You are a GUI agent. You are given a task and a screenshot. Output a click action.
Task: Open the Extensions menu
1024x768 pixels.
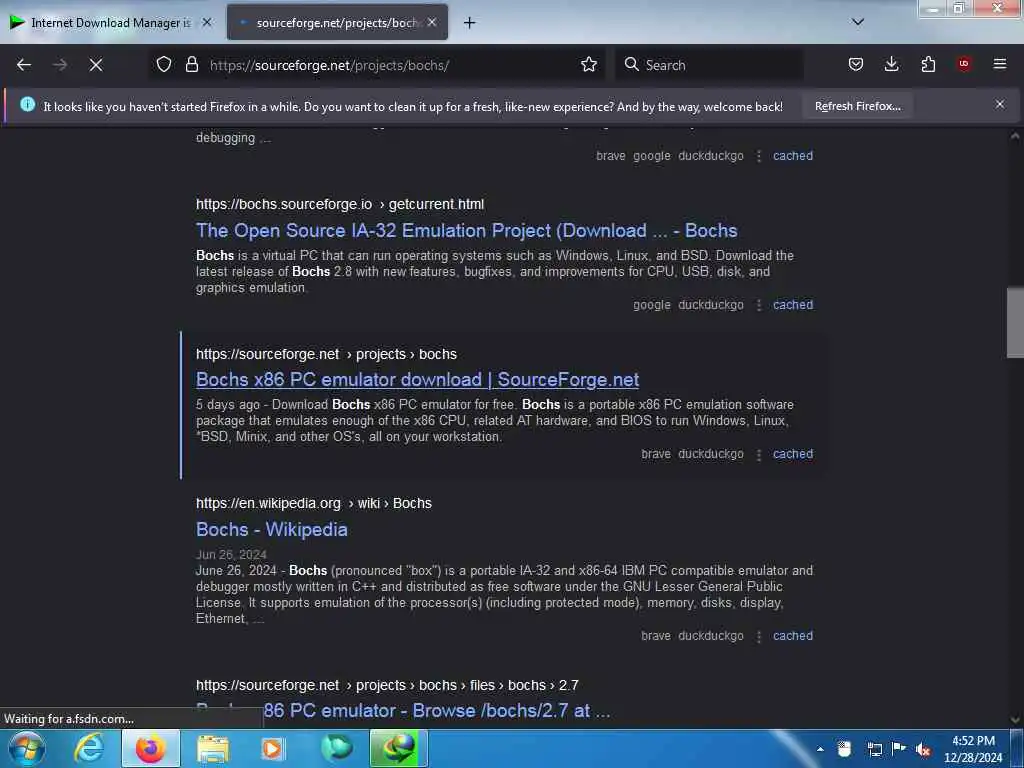pos(928,64)
